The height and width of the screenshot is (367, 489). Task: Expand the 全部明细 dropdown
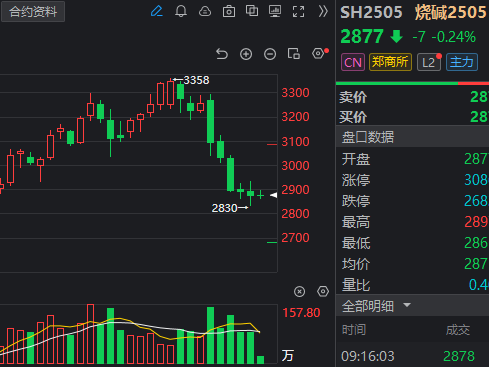(376, 306)
